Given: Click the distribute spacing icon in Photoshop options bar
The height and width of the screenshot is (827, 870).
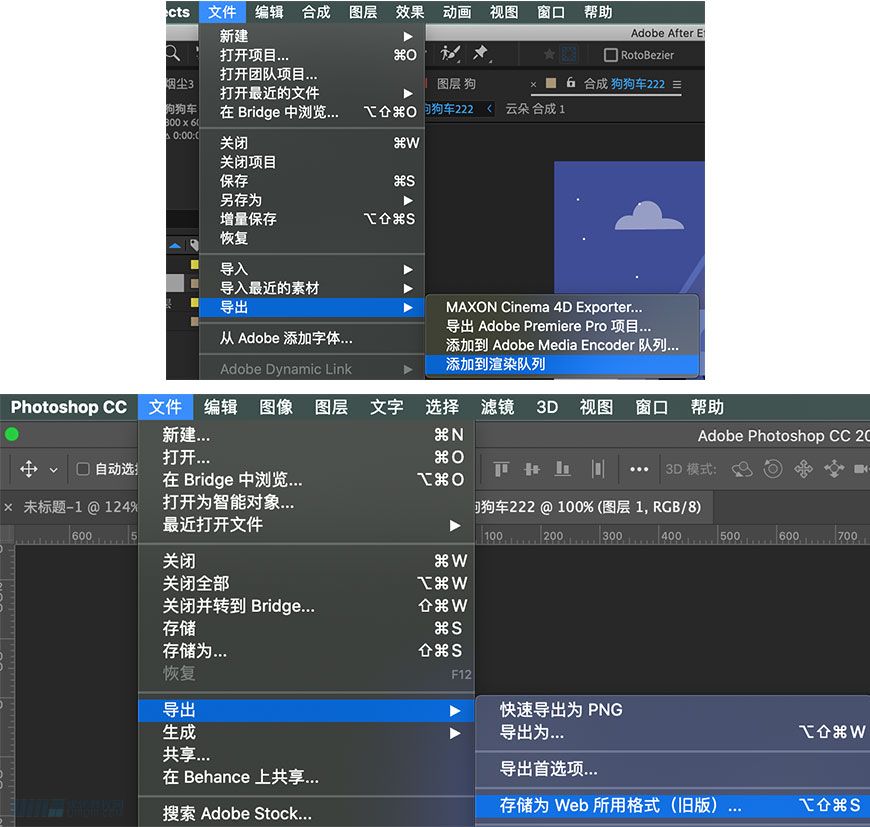Looking at the screenshot, I should coord(598,469).
